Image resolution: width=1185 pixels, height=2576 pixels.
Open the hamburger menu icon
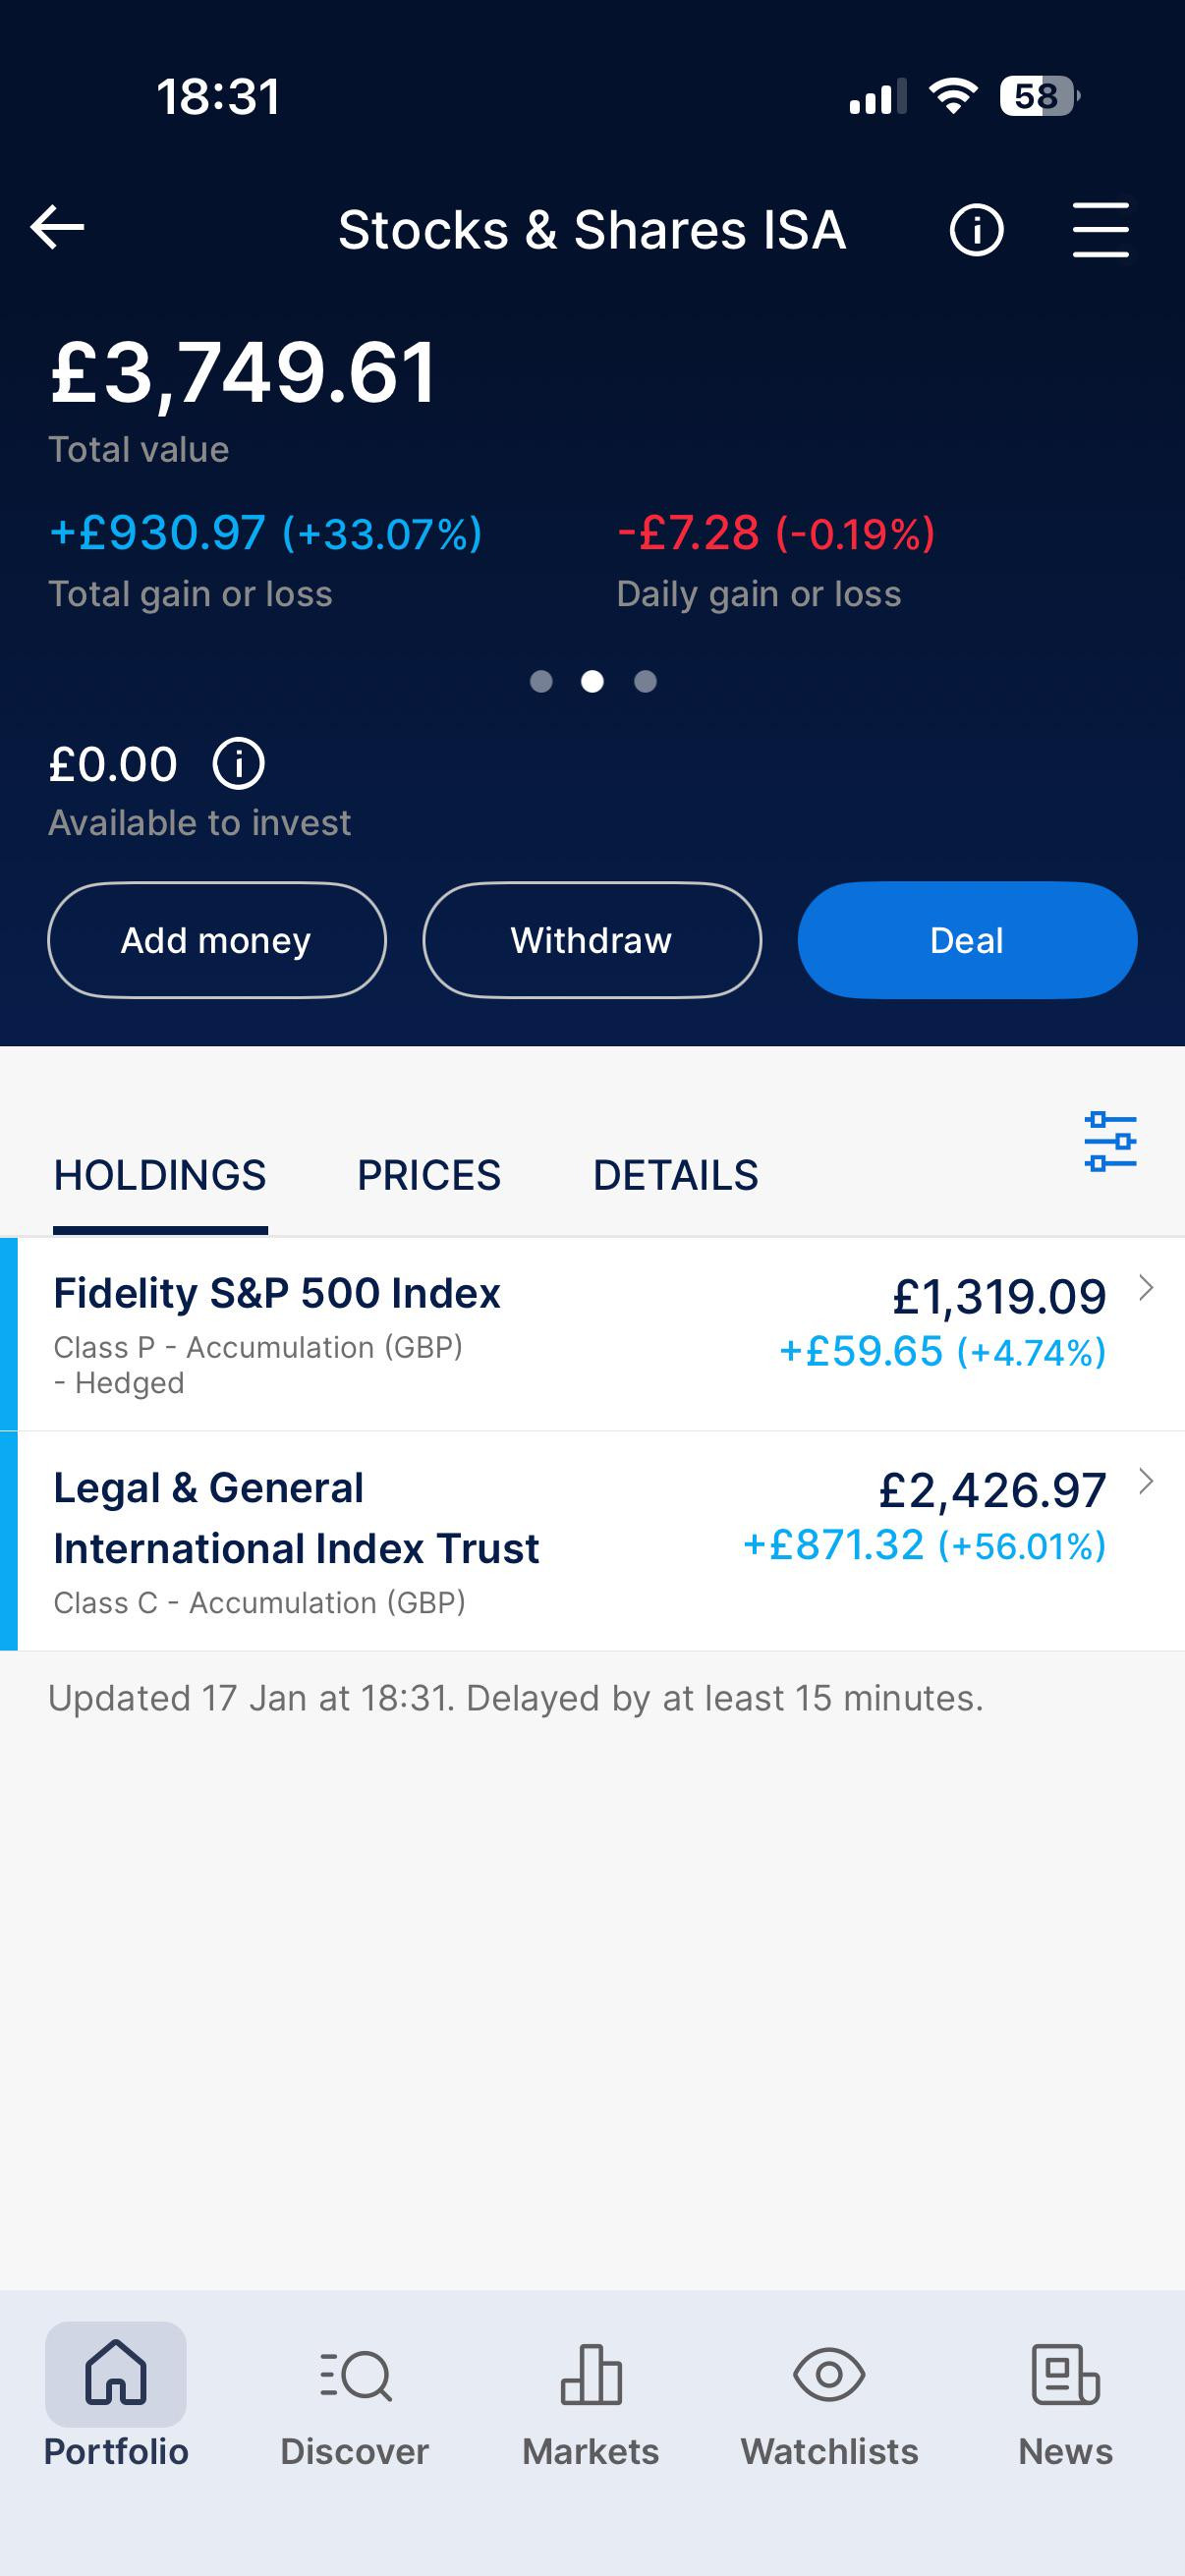coord(1100,230)
